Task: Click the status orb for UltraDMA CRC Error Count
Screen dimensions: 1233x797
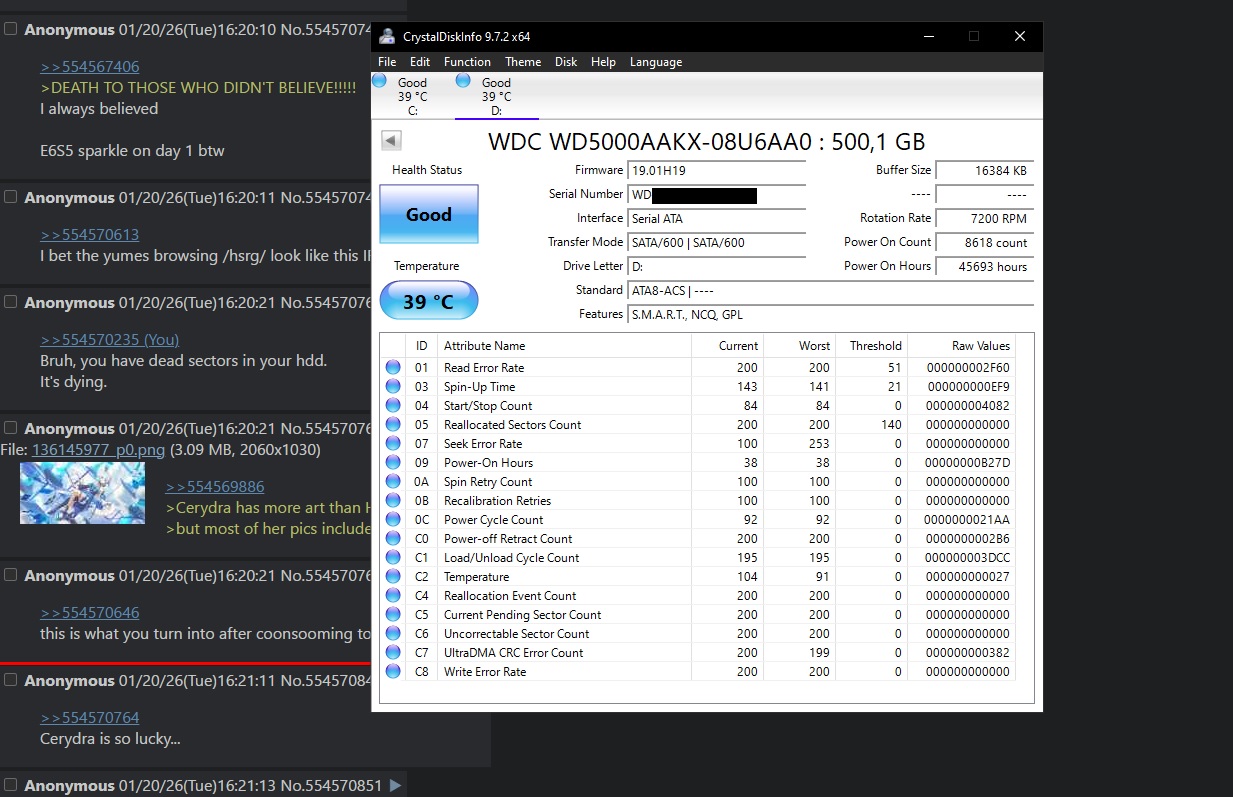Action: point(393,653)
